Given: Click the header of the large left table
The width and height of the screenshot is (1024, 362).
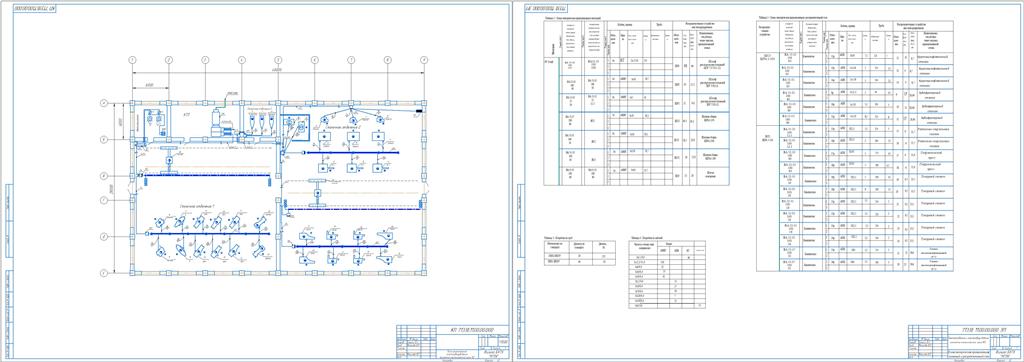Looking at the screenshot, I should tap(636, 39).
